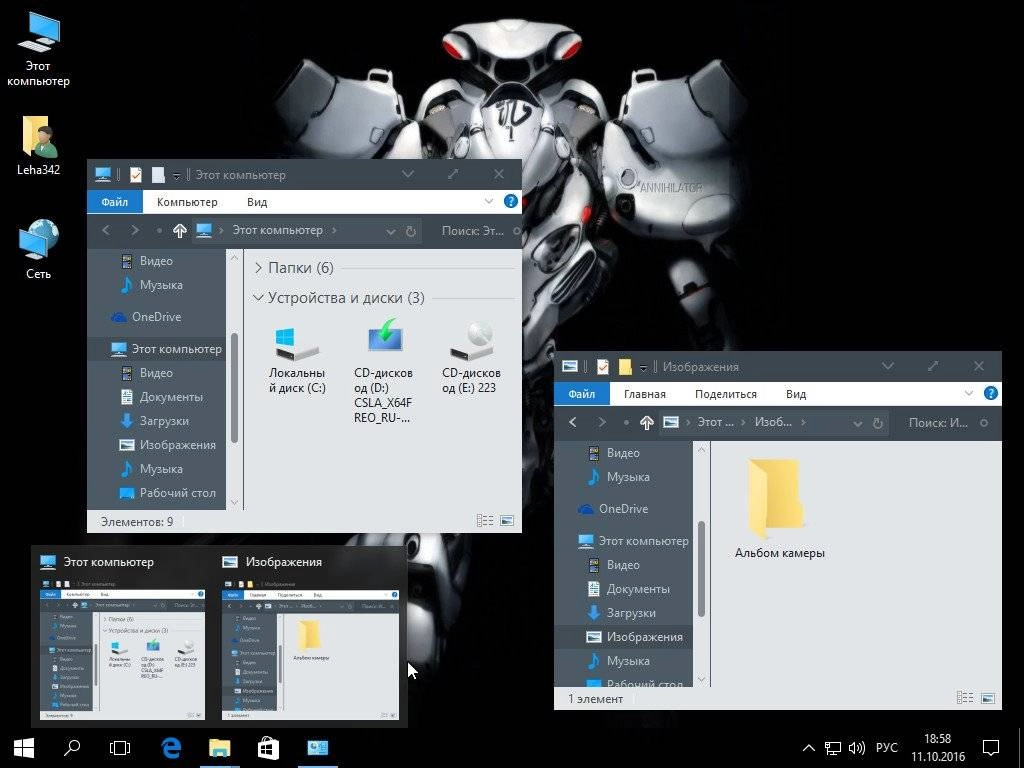Open Файл menu in Этот компьютер window
The image size is (1024, 768).
114,202
